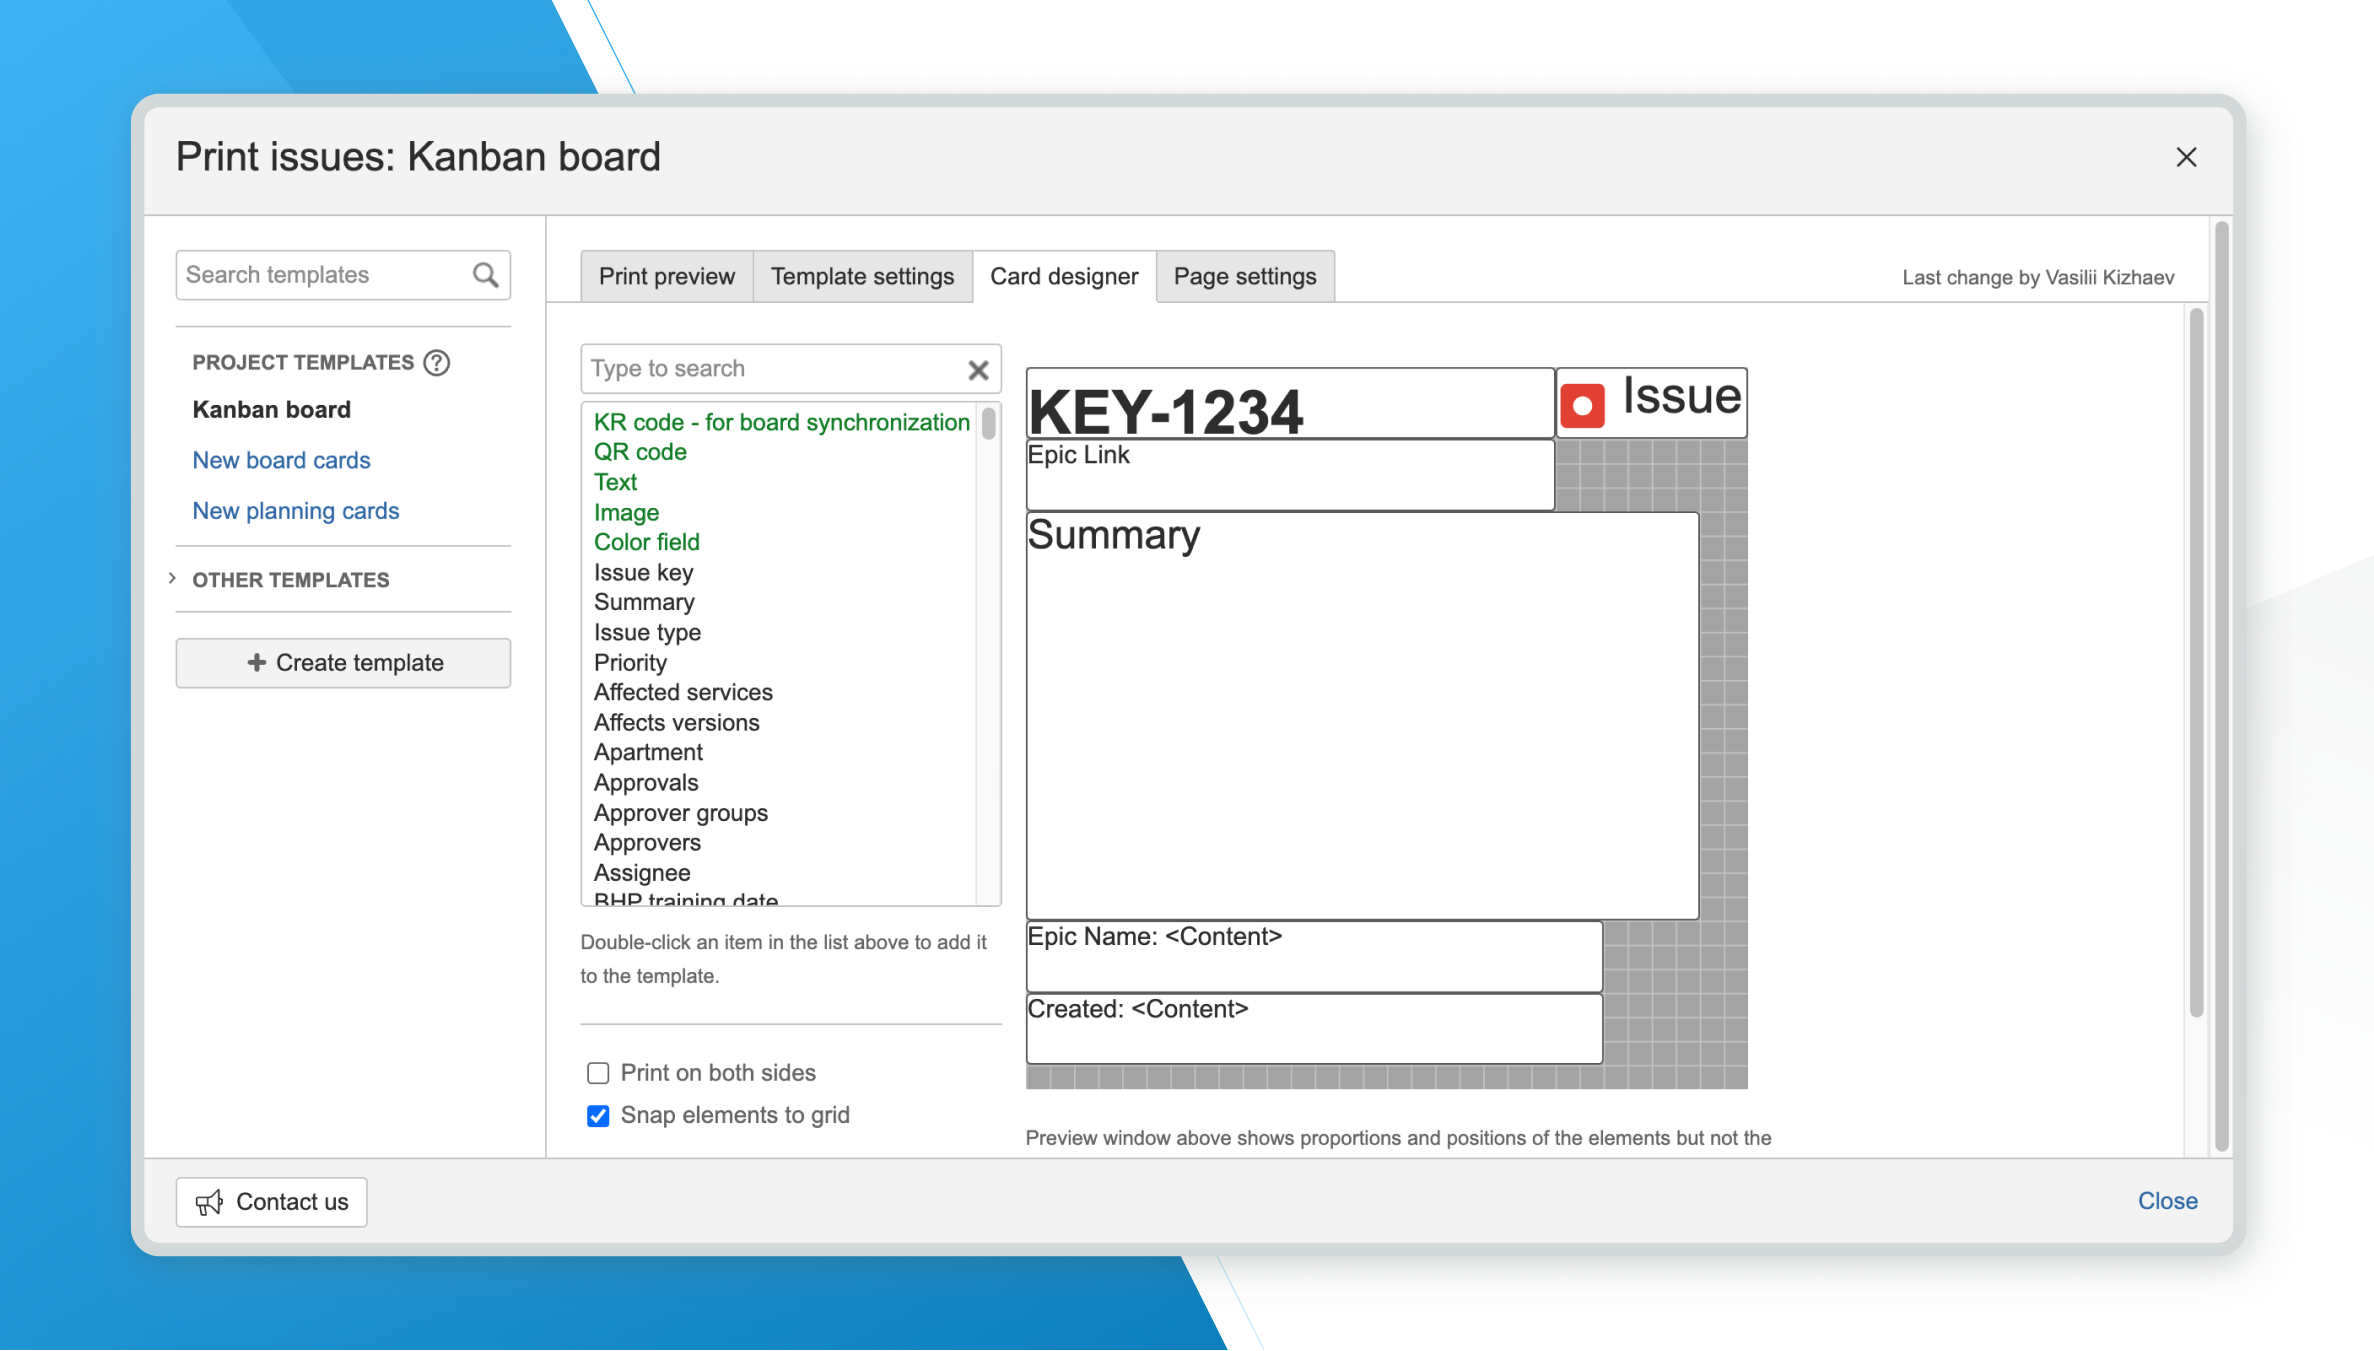2374x1351 pixels.
Task: Click the red issue type icon on card
Action: [x=1582, y=405]
